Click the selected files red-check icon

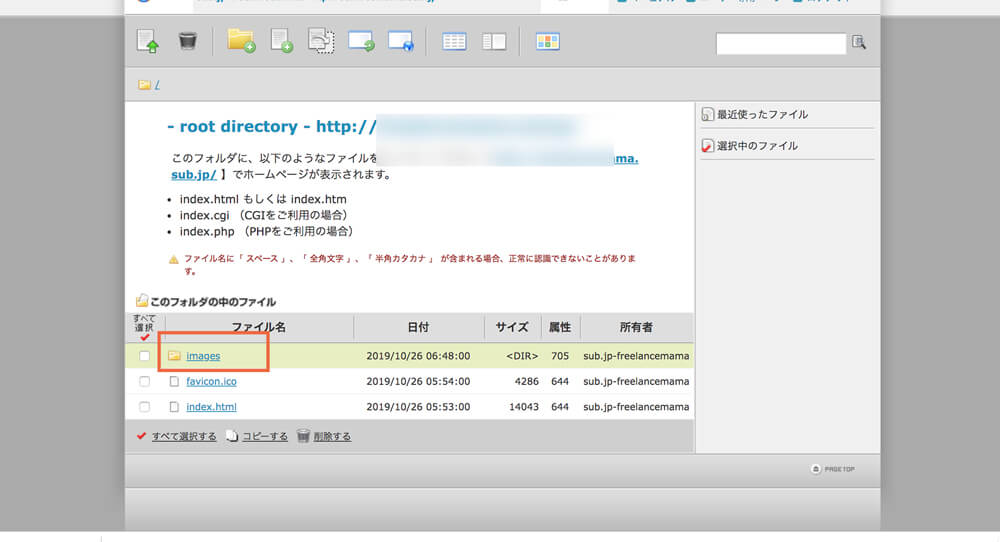(707, 145)
